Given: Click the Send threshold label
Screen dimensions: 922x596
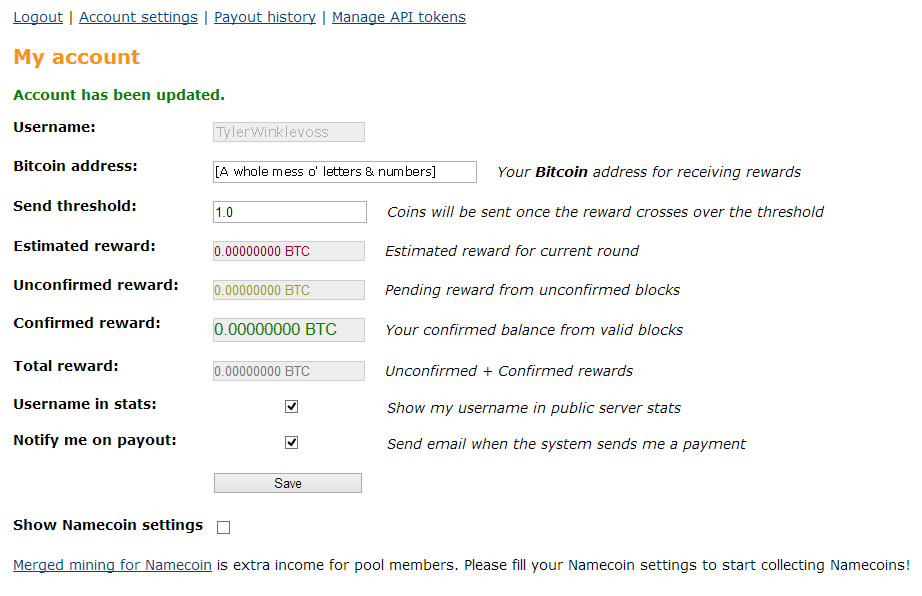Looking at the screenshot, I should [75, 206].
